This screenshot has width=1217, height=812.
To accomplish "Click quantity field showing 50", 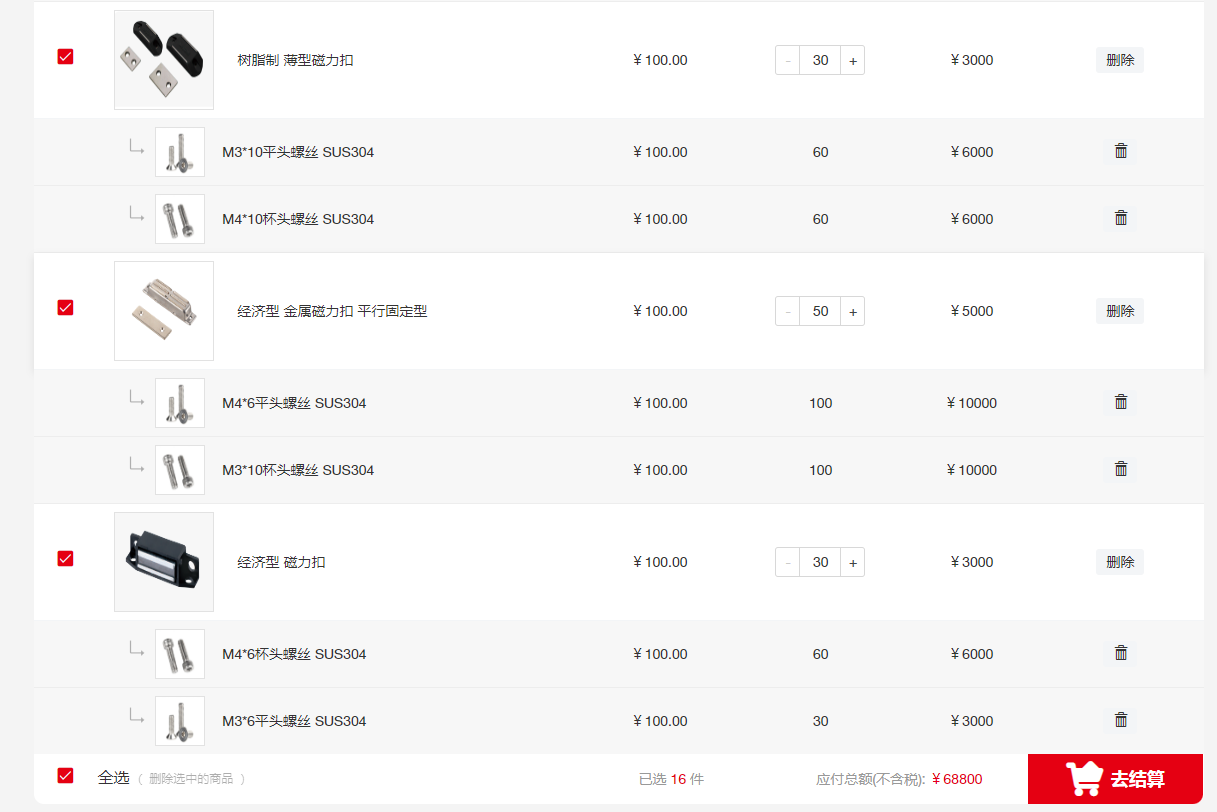I will 820,311.
